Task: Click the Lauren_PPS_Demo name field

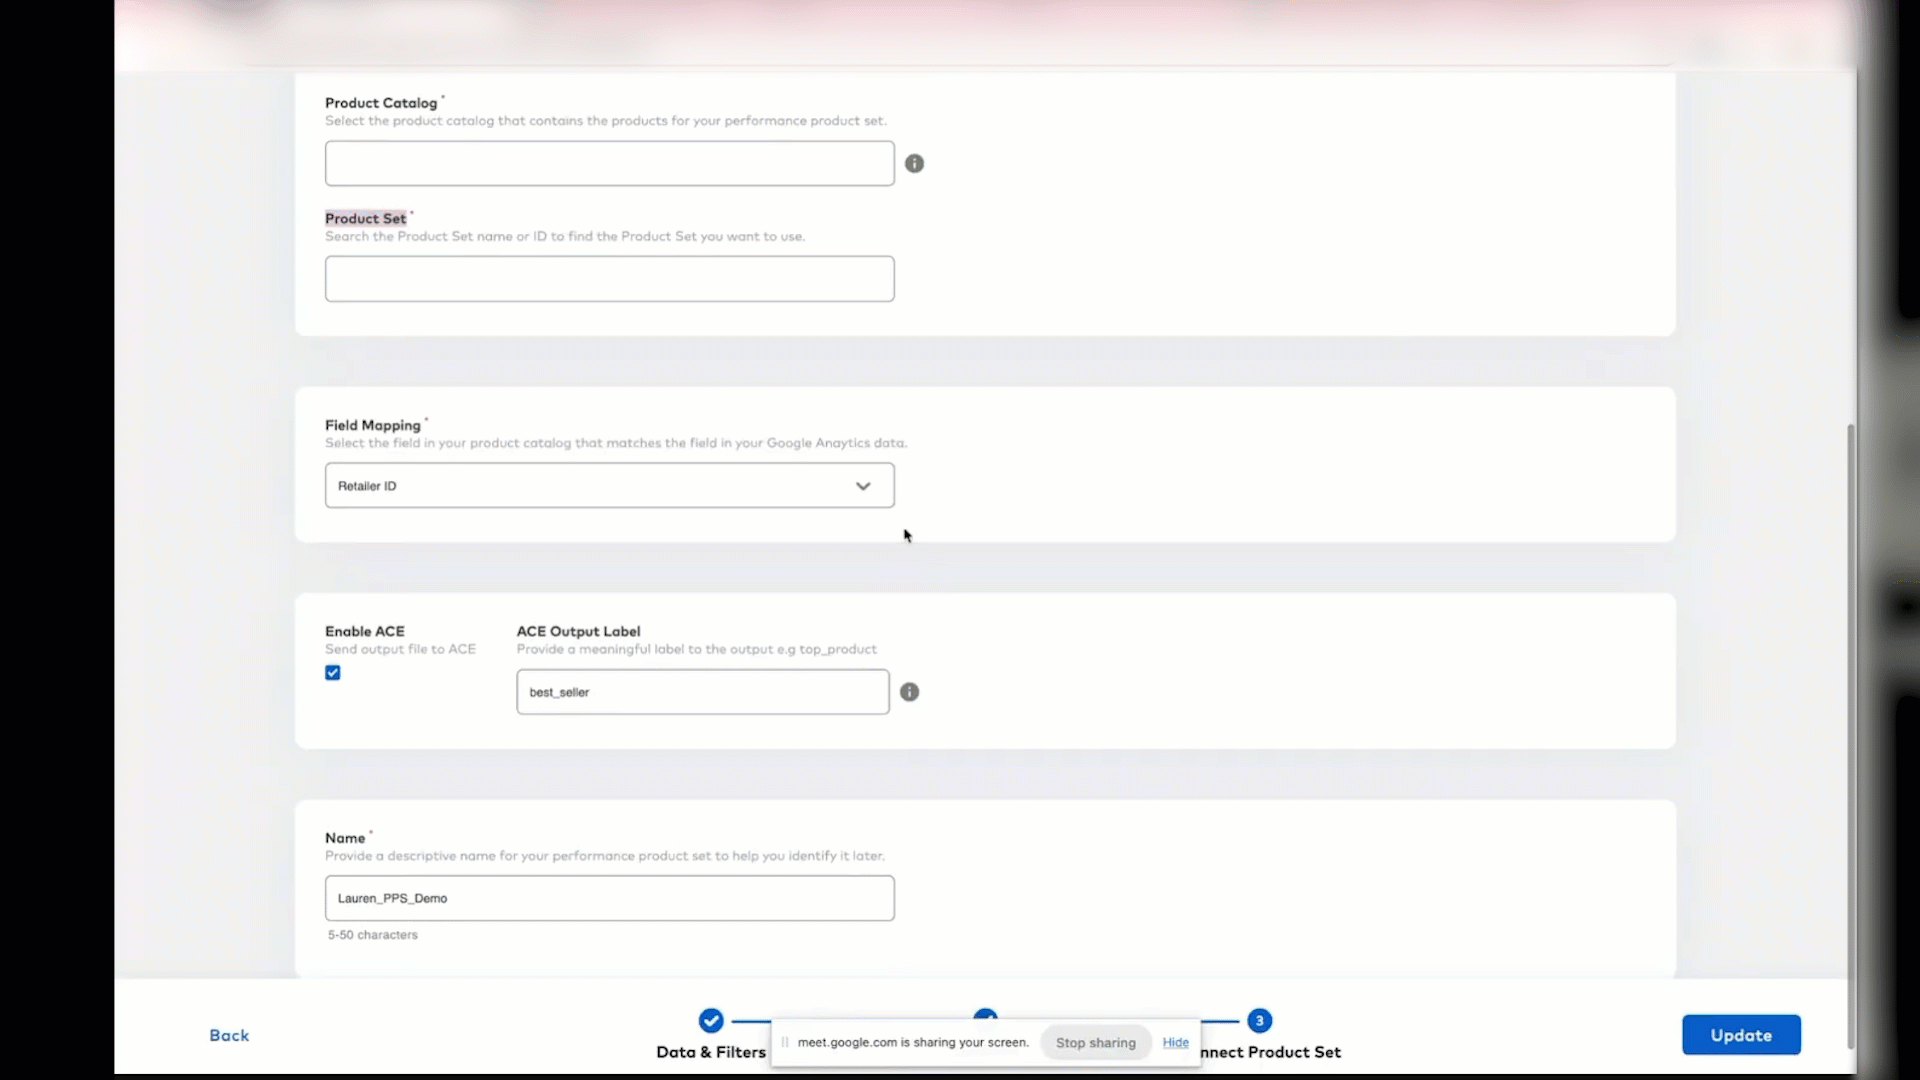Action: 609,898
